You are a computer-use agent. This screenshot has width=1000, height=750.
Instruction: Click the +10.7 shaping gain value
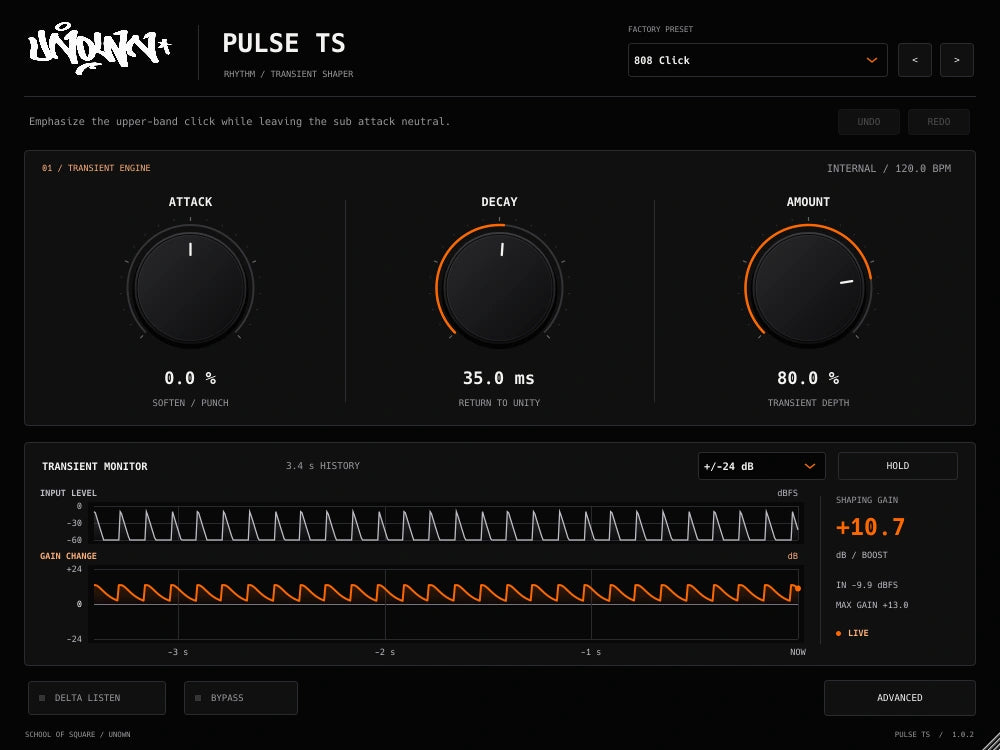pos(870,527)
